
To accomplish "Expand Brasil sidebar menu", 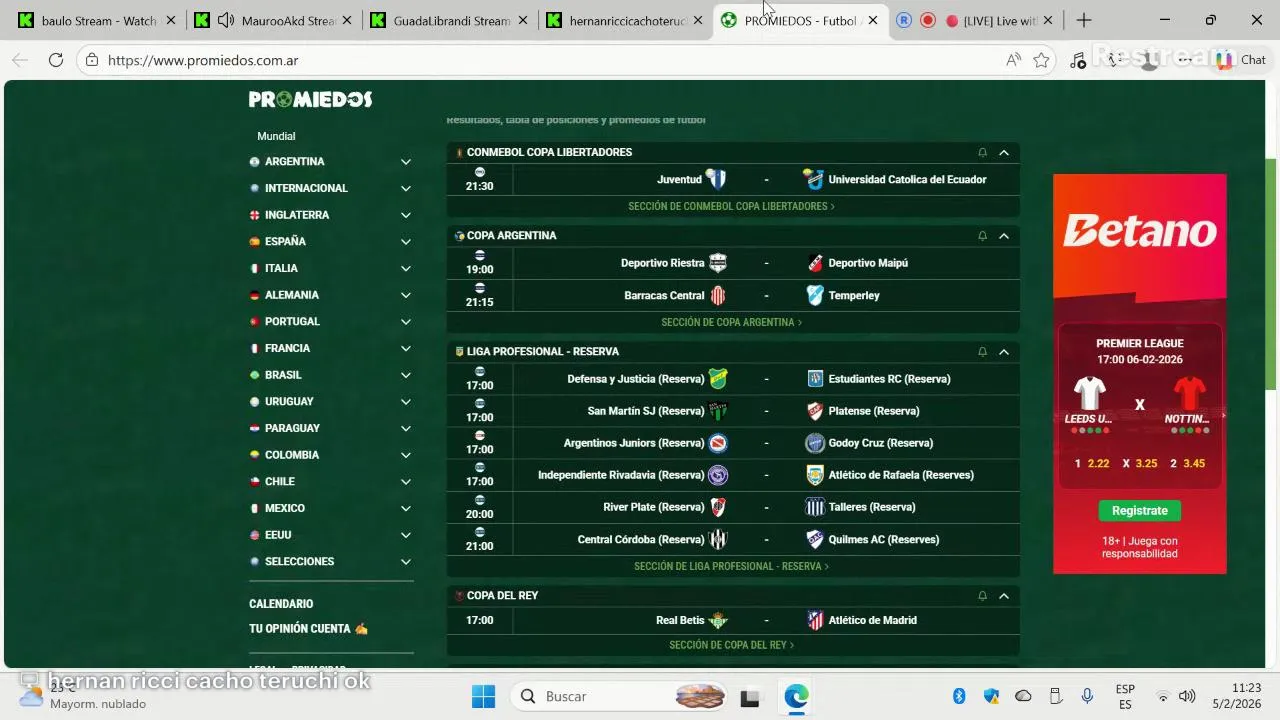I will pos(406,375).
